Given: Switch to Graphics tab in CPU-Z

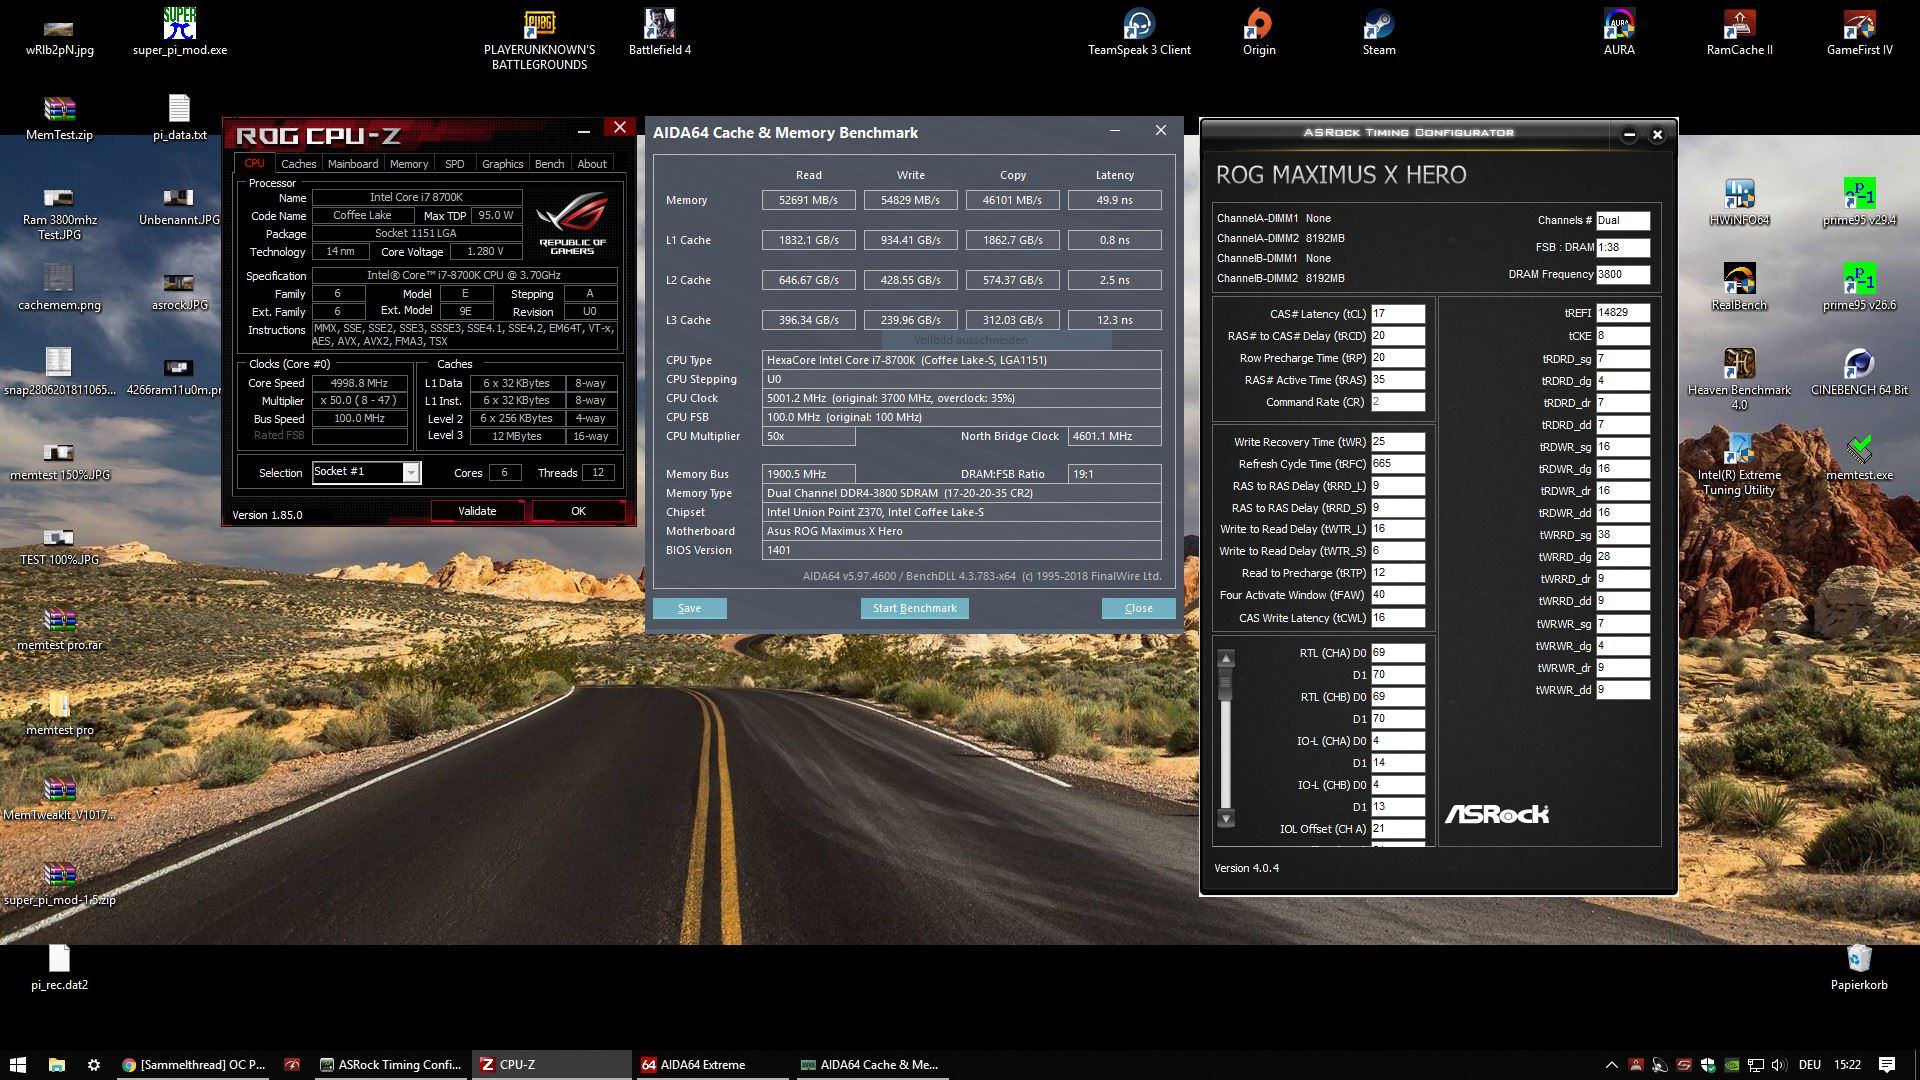Looking at the screenshot, I should point(502,164).
